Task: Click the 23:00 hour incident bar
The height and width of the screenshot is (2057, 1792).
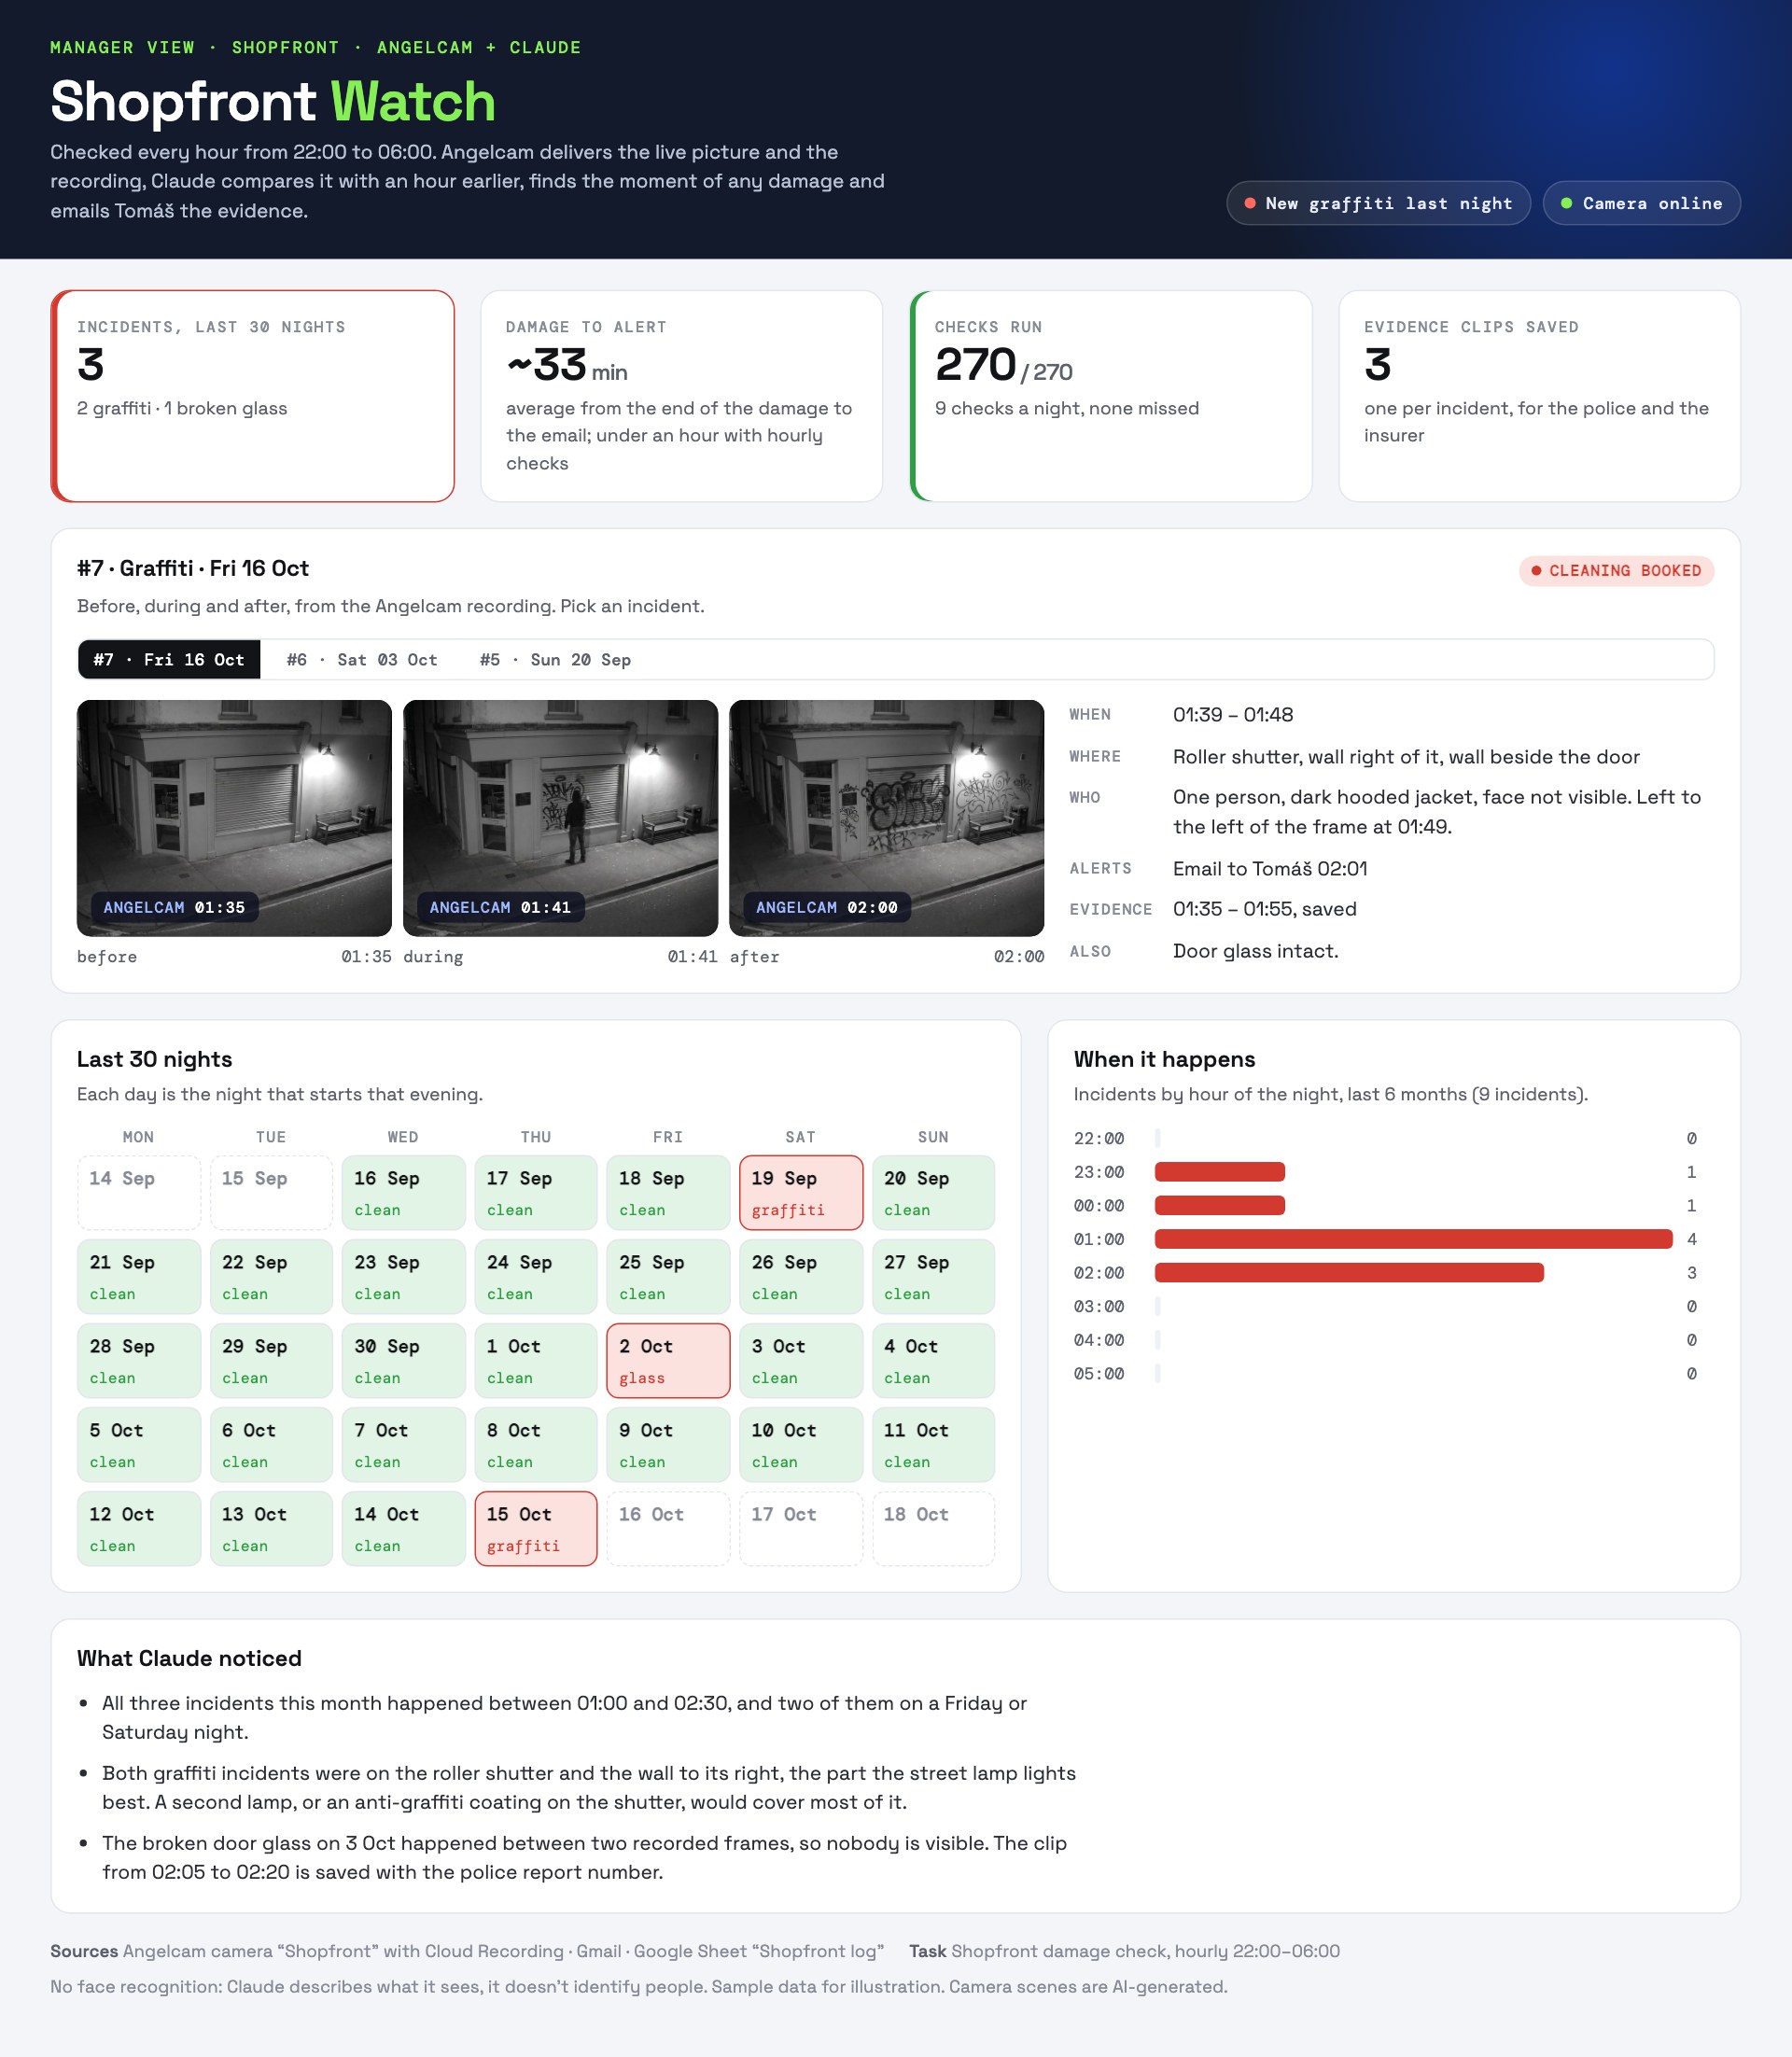Action: (1219, 1172)
